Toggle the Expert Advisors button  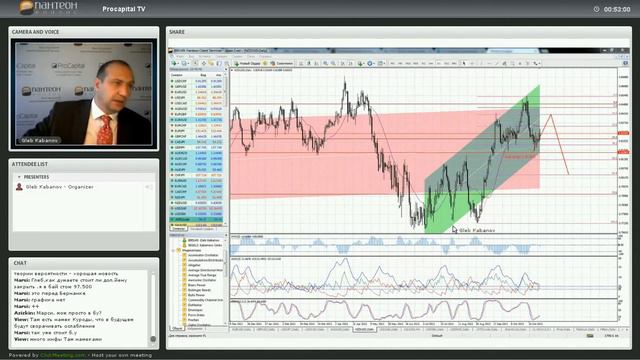point(283,63)
